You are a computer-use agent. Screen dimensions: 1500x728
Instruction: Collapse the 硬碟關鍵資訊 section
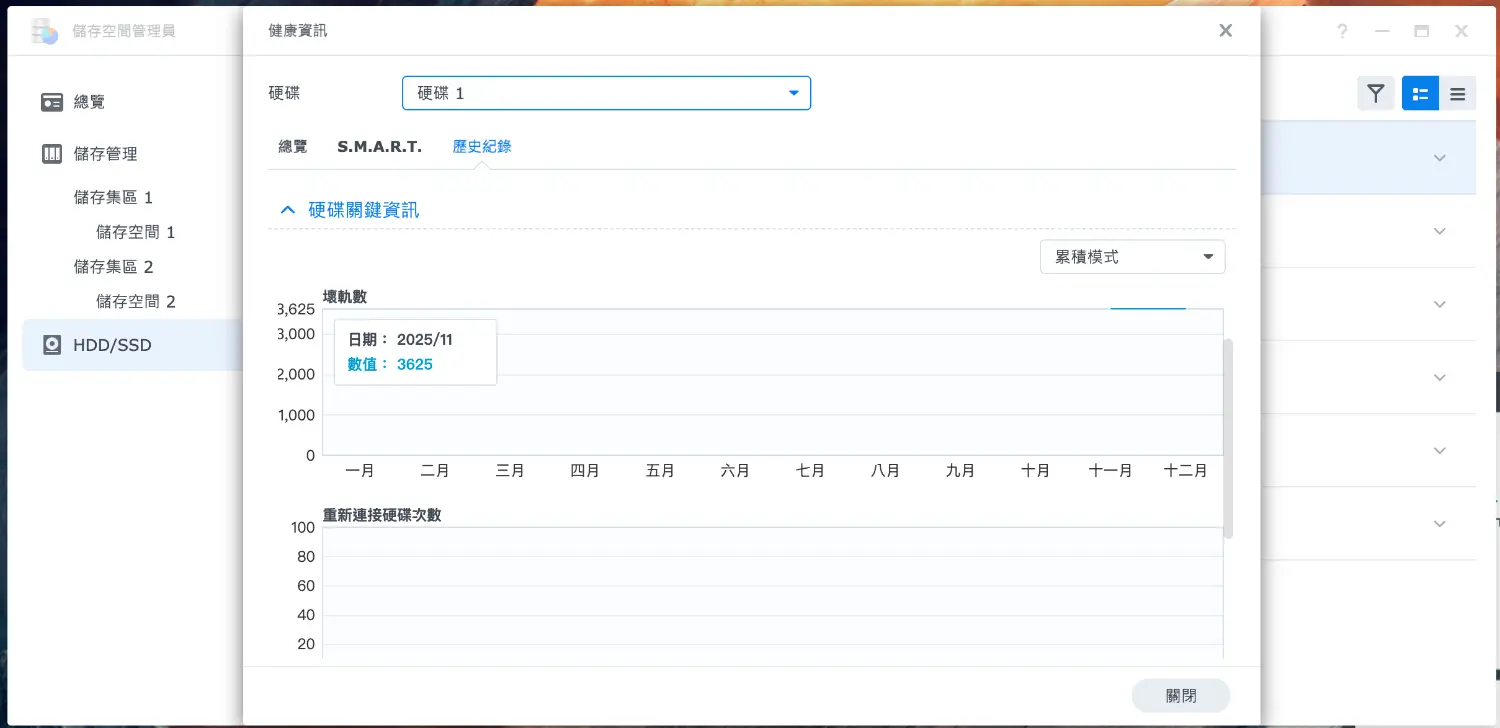288,210
